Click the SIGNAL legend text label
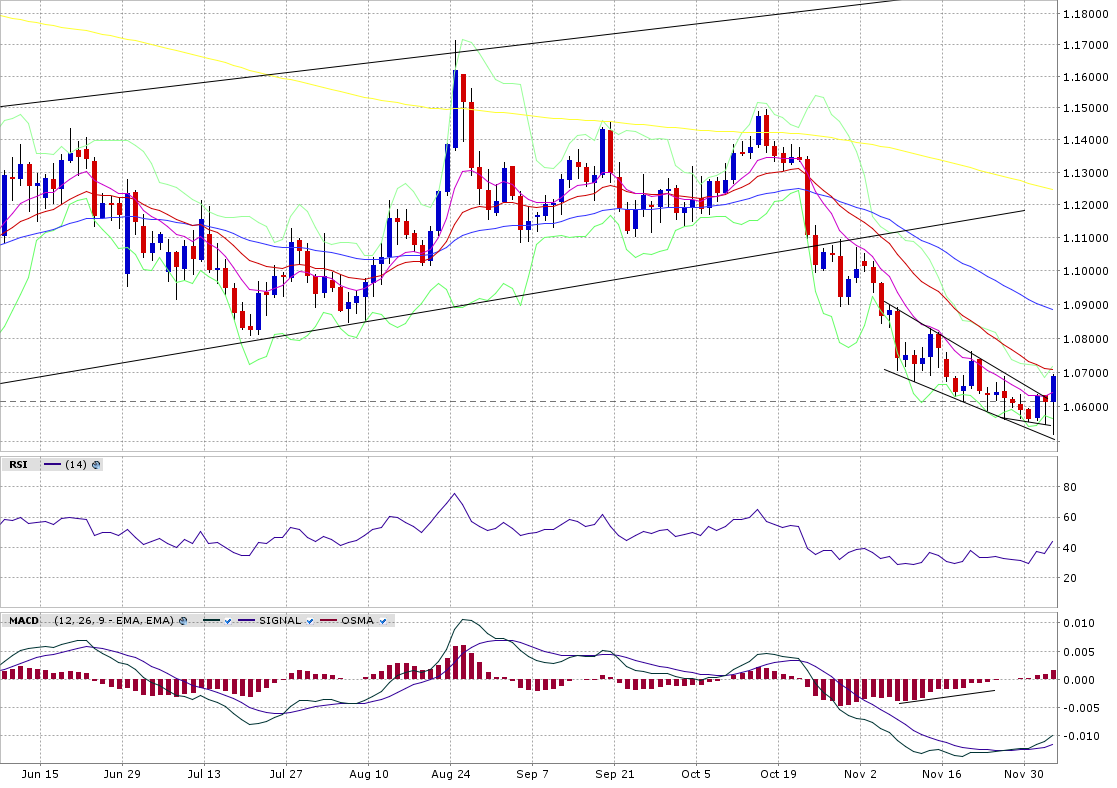Image resolution: width=1117 pixels, height=788 pixels. [279, 621]
